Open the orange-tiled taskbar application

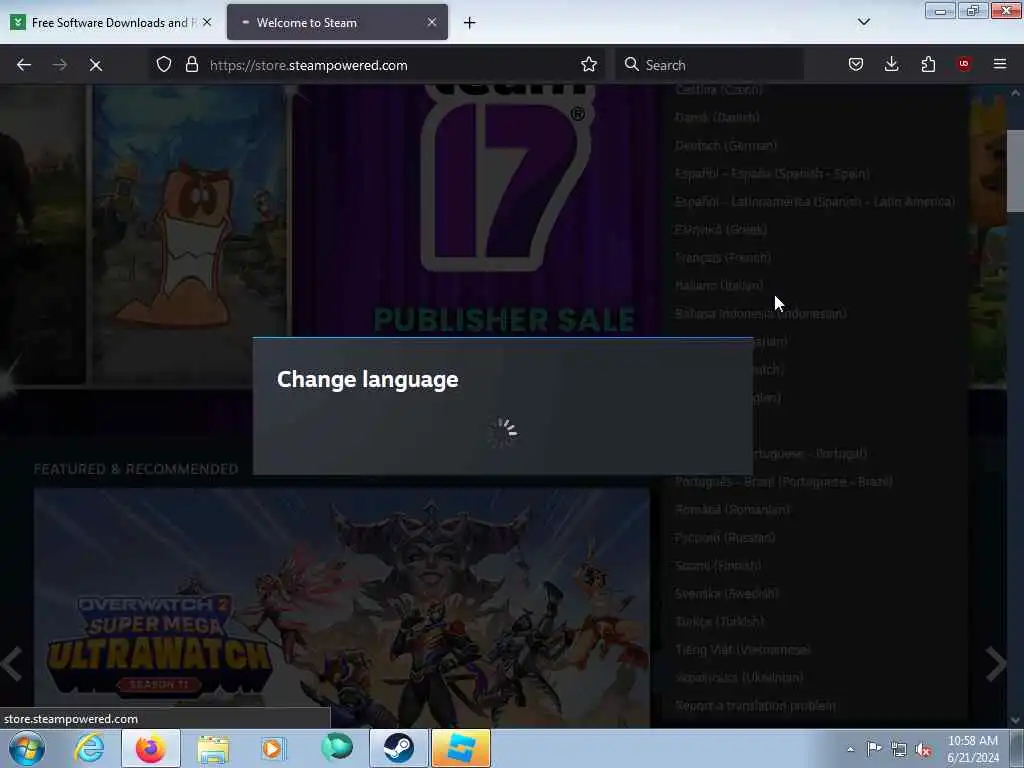click(460, 748)
